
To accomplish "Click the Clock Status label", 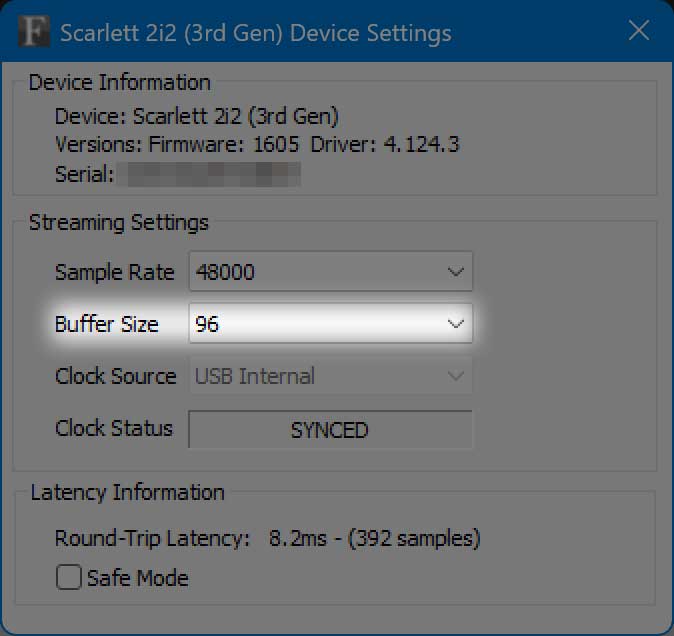I will point(114,428).
